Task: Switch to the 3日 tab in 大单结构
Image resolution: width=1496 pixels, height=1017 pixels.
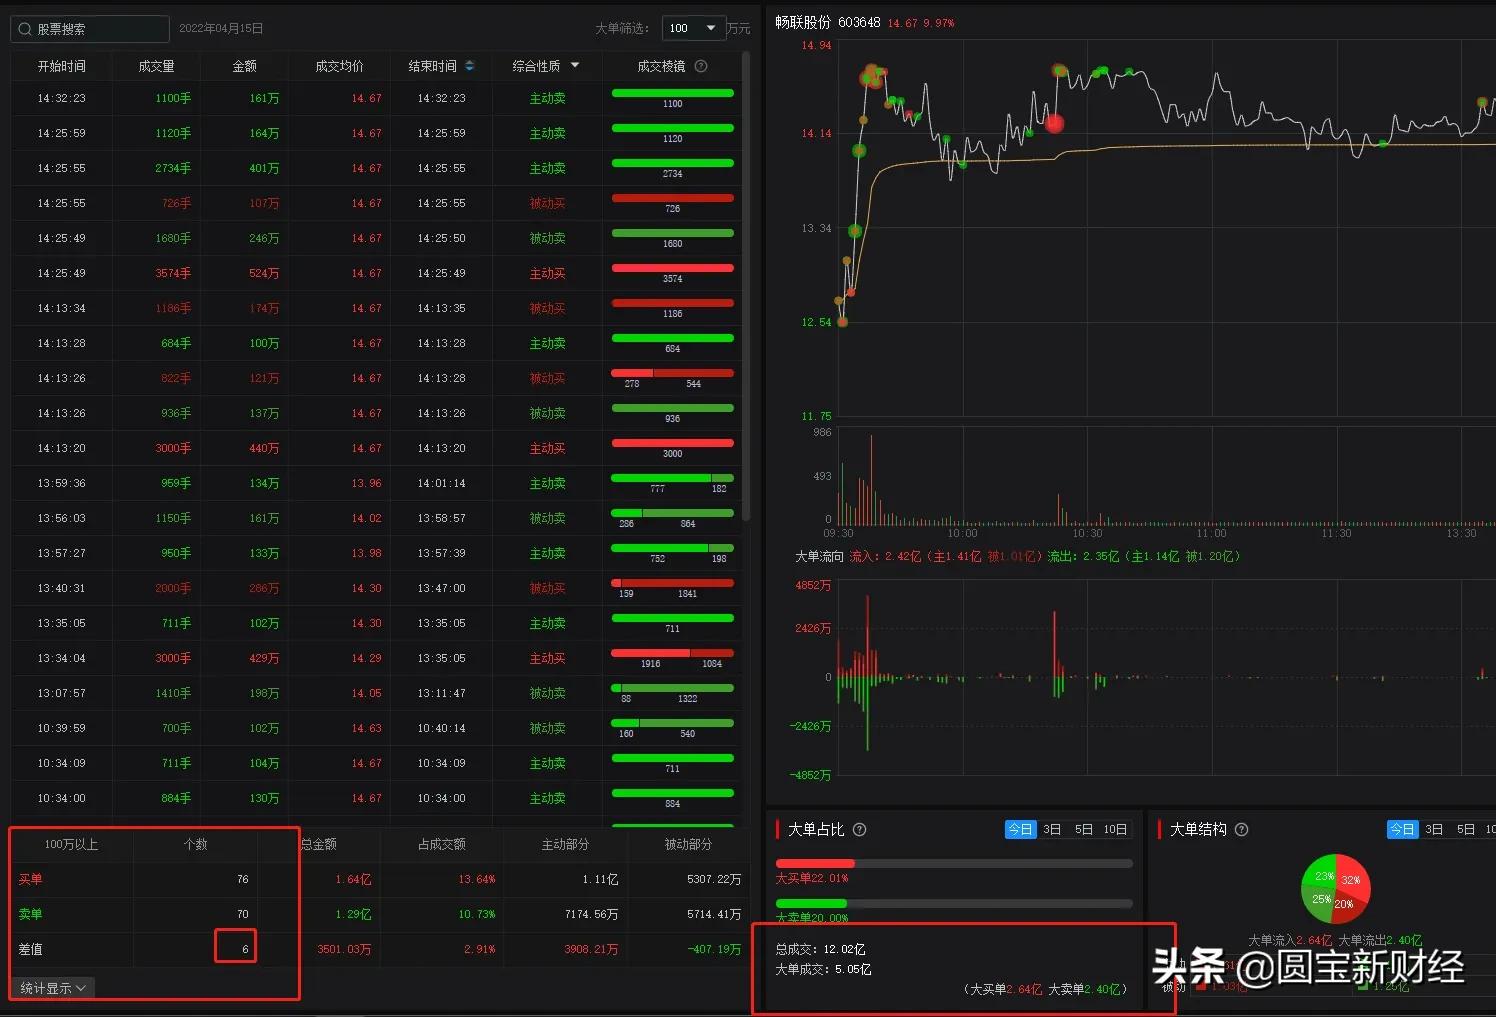Action: click(1434, 829)
